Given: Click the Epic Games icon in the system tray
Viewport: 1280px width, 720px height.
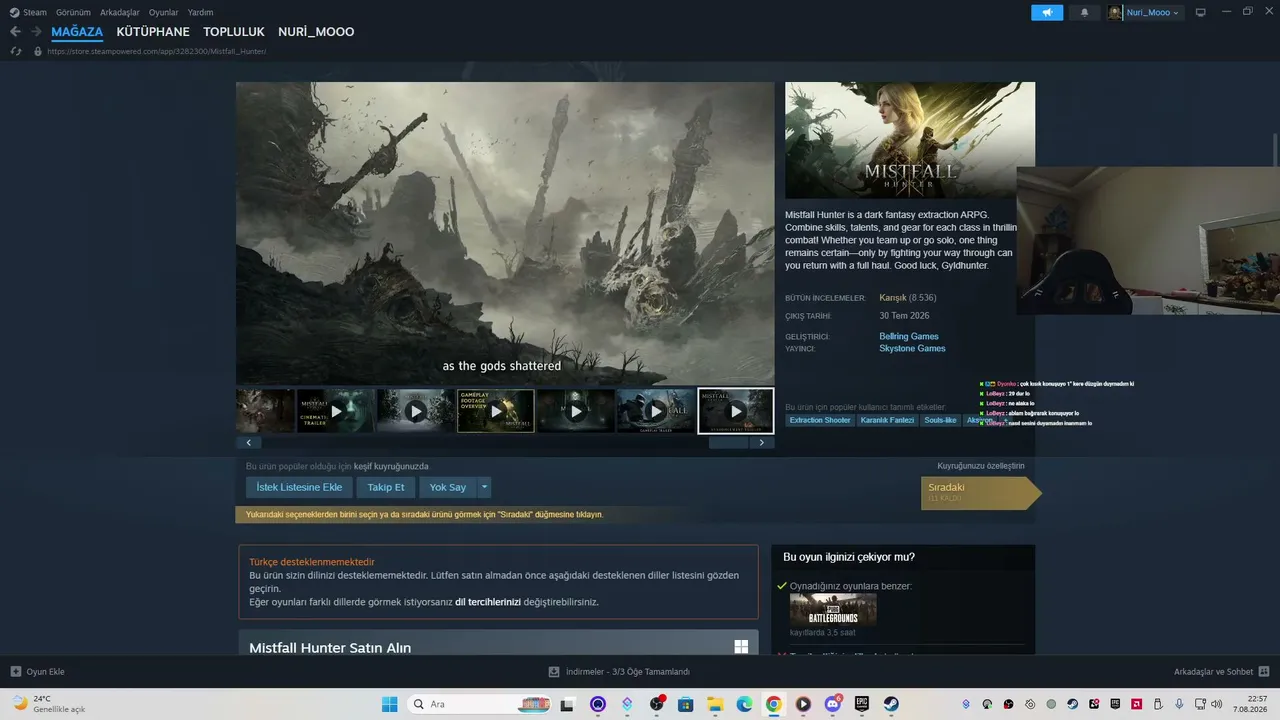Looking at the screenshot, I should coord(1116,704).
